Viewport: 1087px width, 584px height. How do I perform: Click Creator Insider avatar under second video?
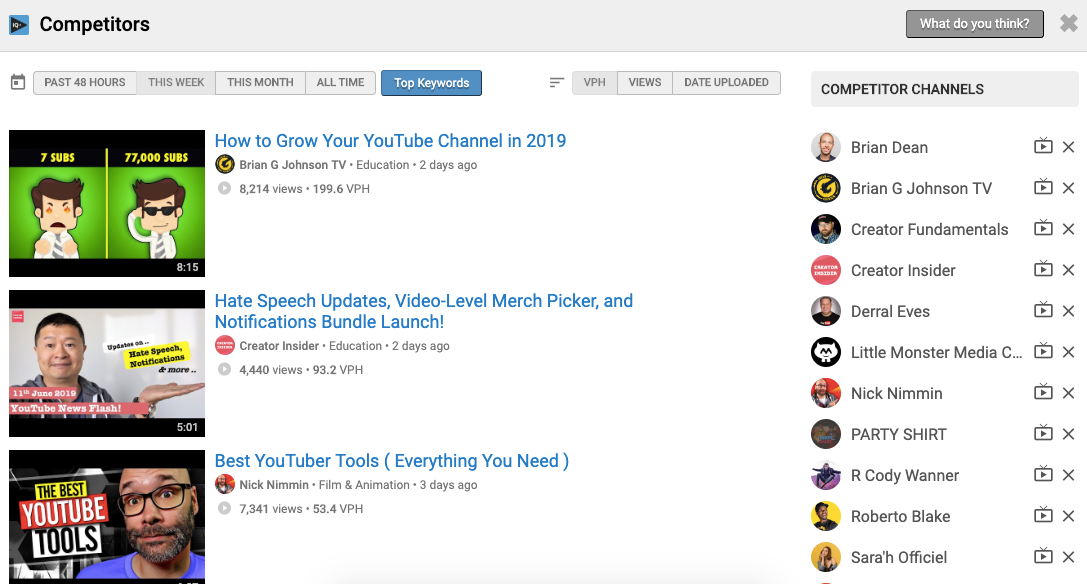pyautogui.click(x=225, y=345)
